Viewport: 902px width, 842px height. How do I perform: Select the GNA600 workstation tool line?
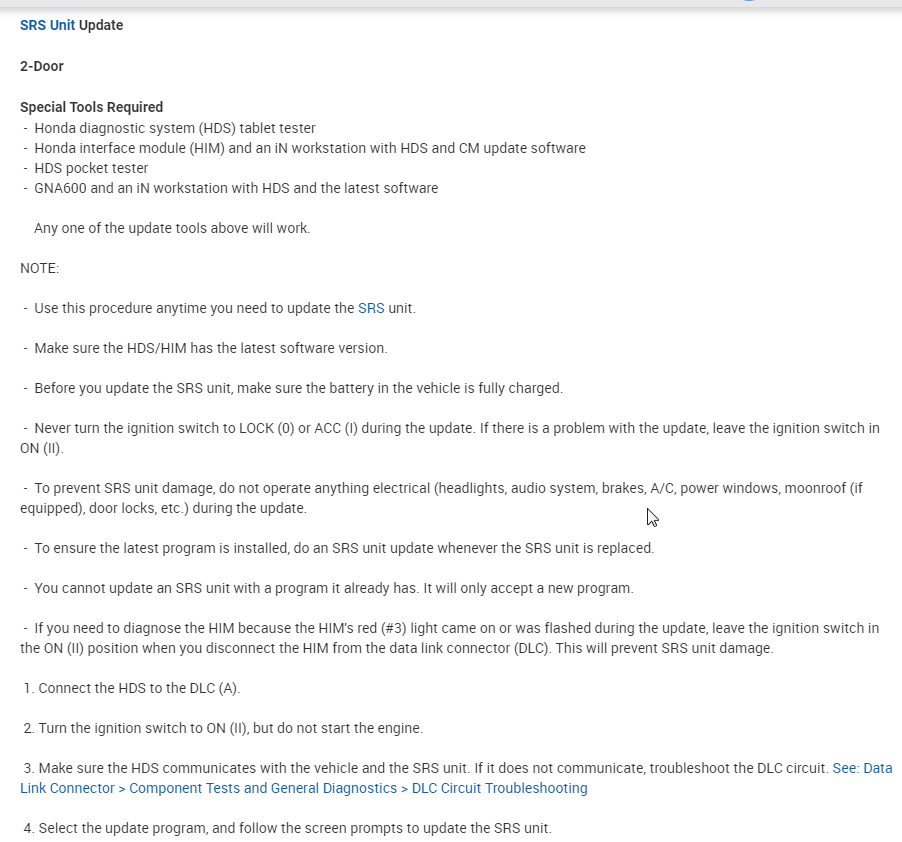point(236,188)
